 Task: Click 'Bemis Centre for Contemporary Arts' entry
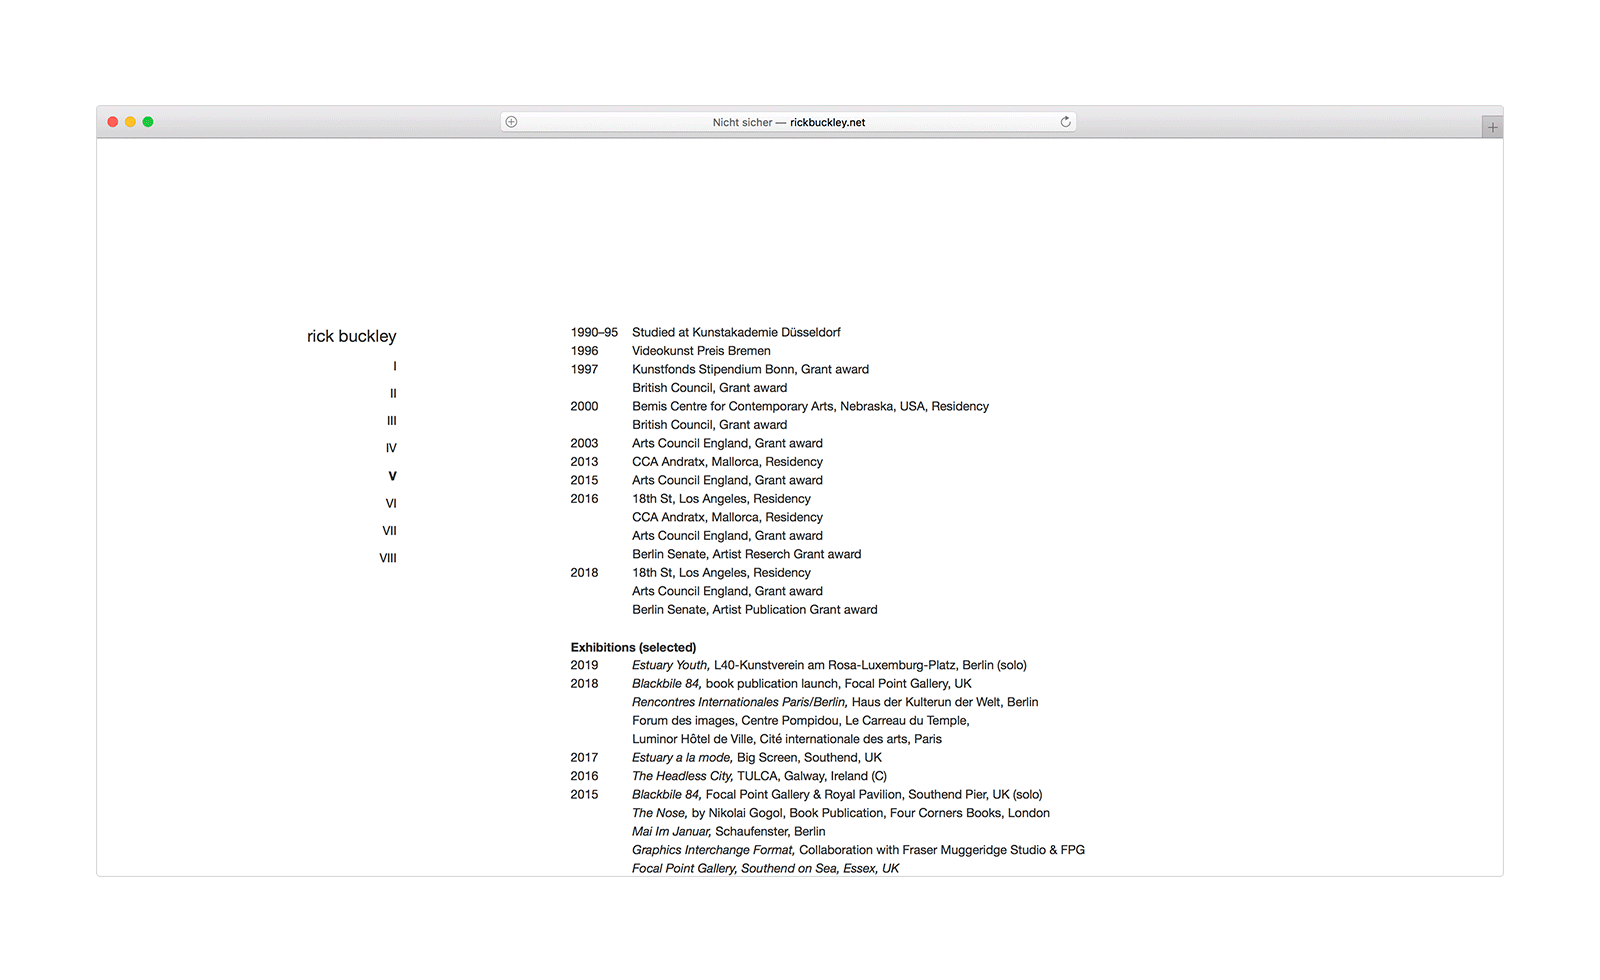810,406
